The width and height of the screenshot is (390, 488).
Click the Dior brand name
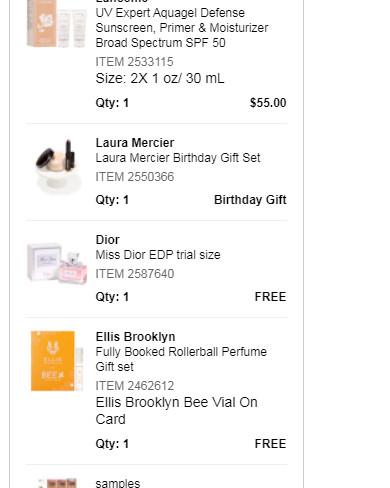(107, 240)
